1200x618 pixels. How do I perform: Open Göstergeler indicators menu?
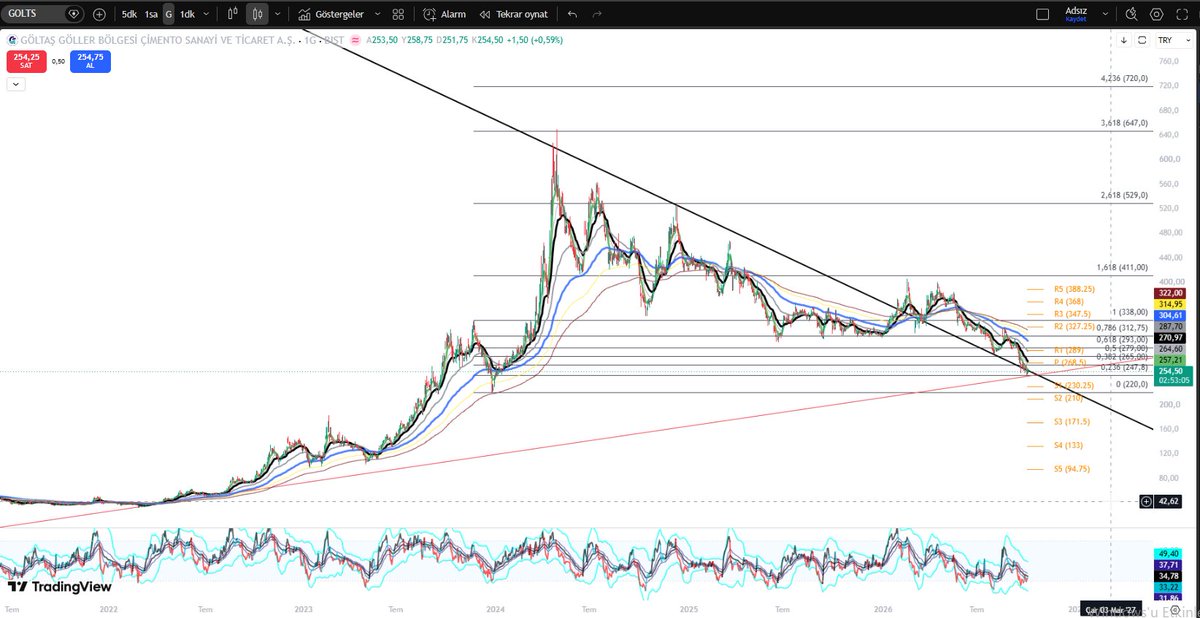tap(331, 14)
